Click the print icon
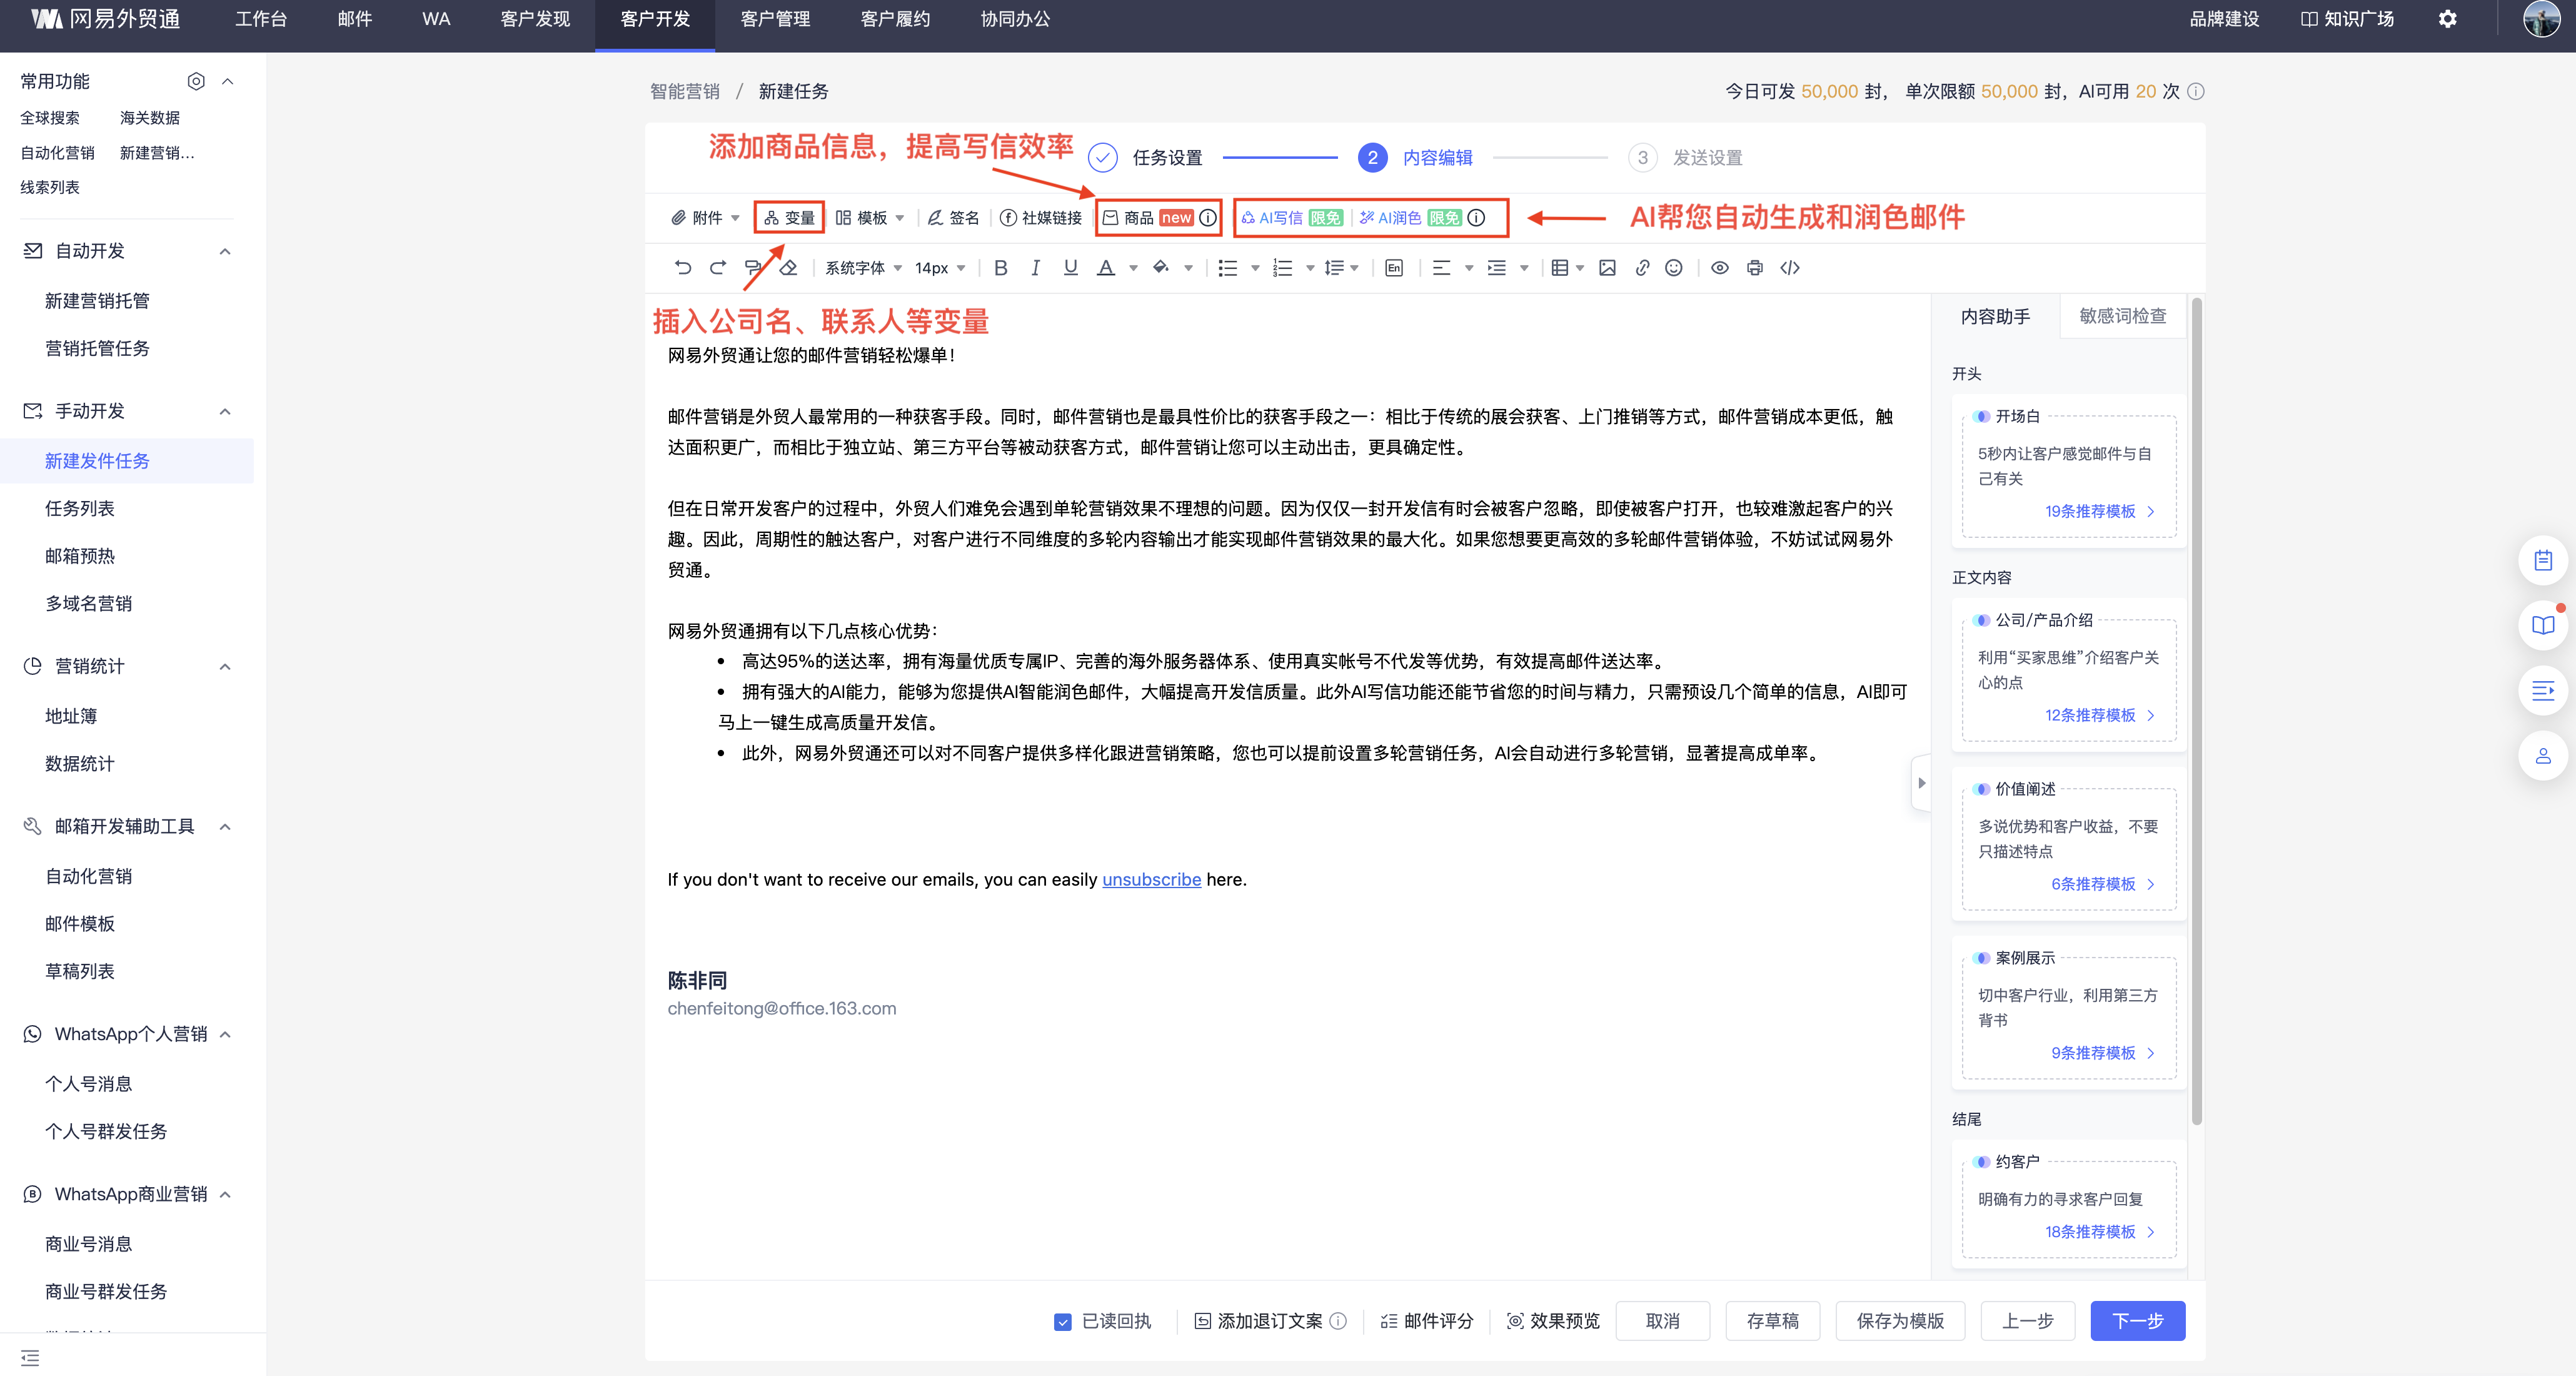Viewport: 2576px width, 1376px height. coord(1755,268)
